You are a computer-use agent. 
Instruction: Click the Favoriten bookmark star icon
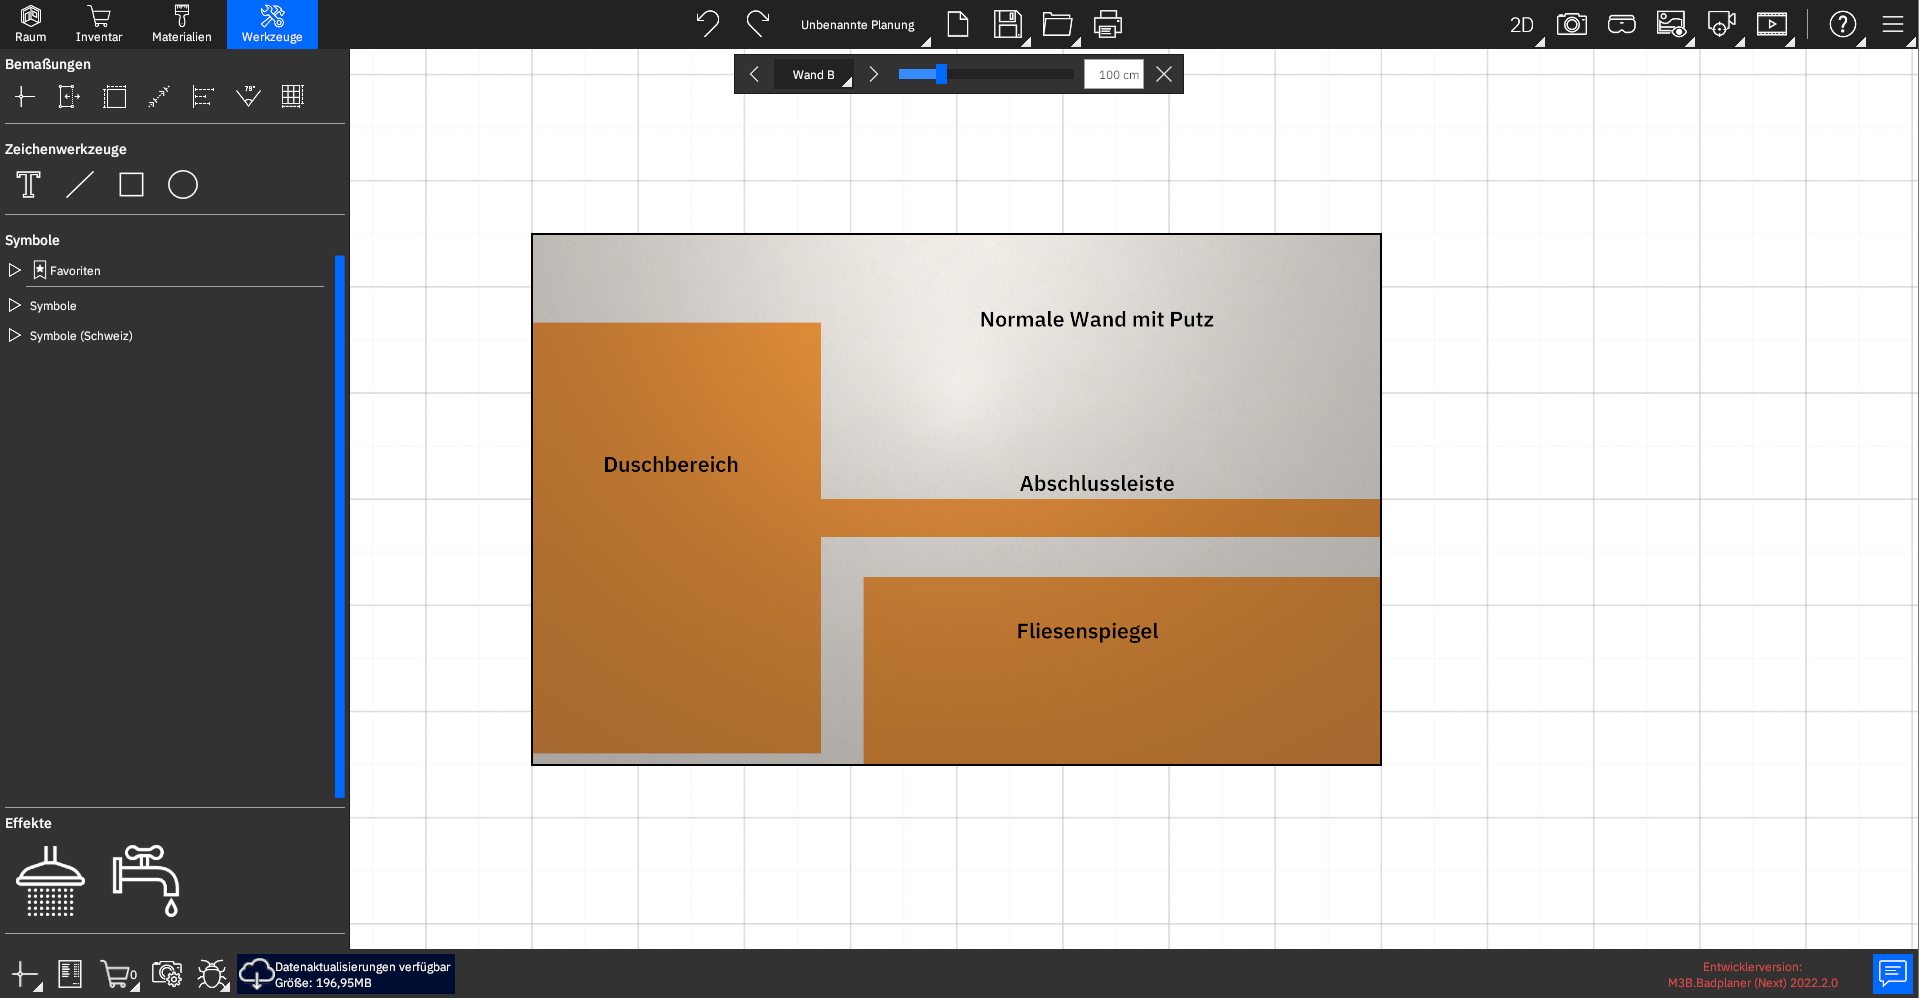click(40, 270)
